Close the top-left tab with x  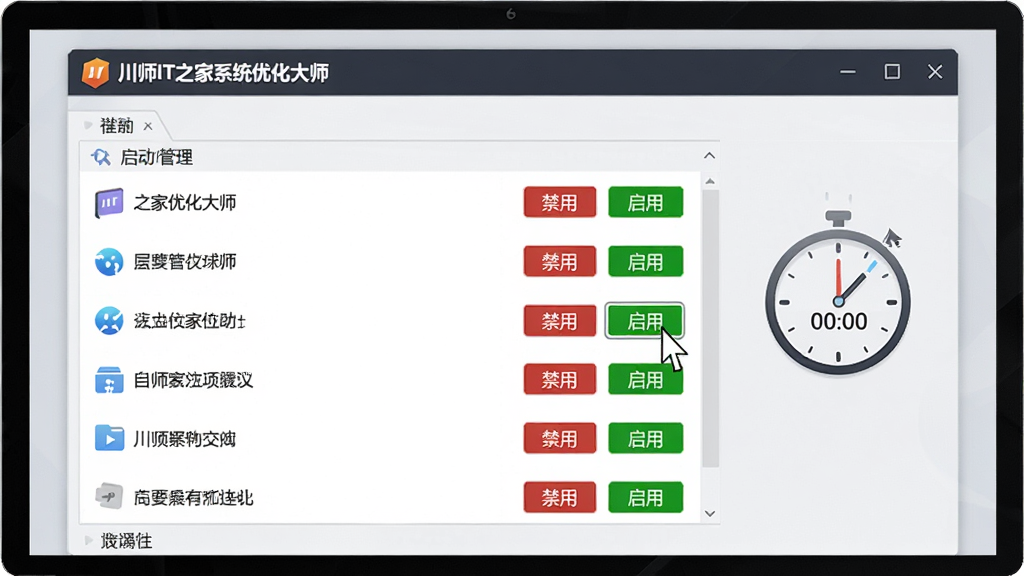(148, 126)
